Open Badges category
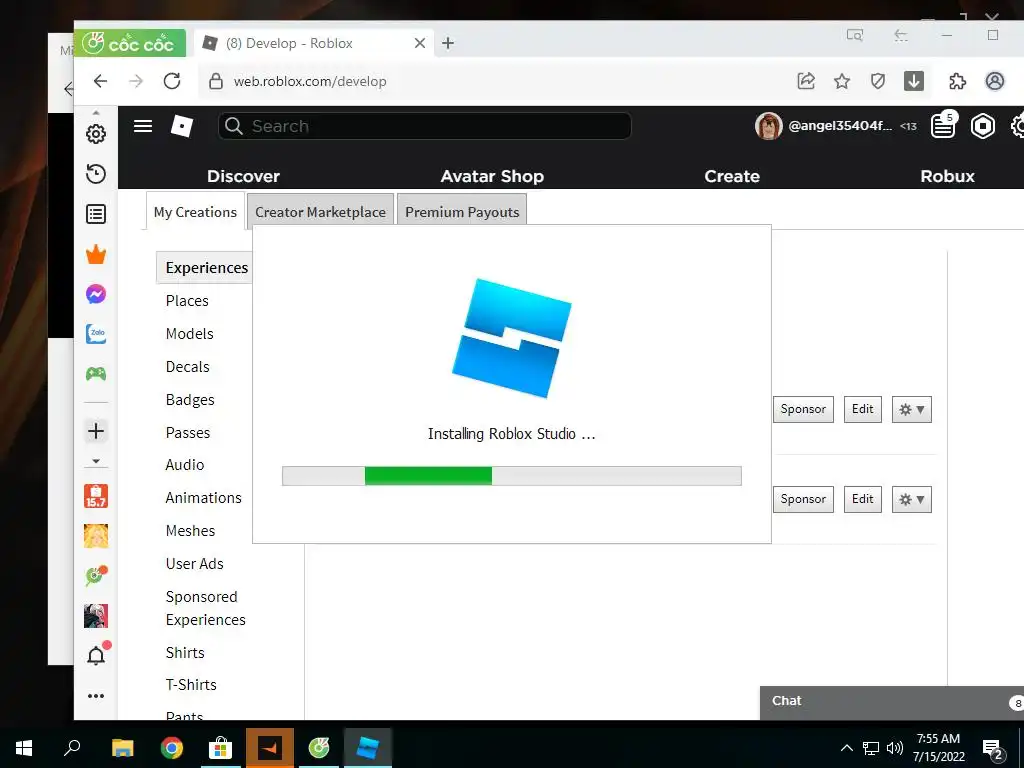The width and height of the screenshot is (1024, 768). click(x=190, y=400)
